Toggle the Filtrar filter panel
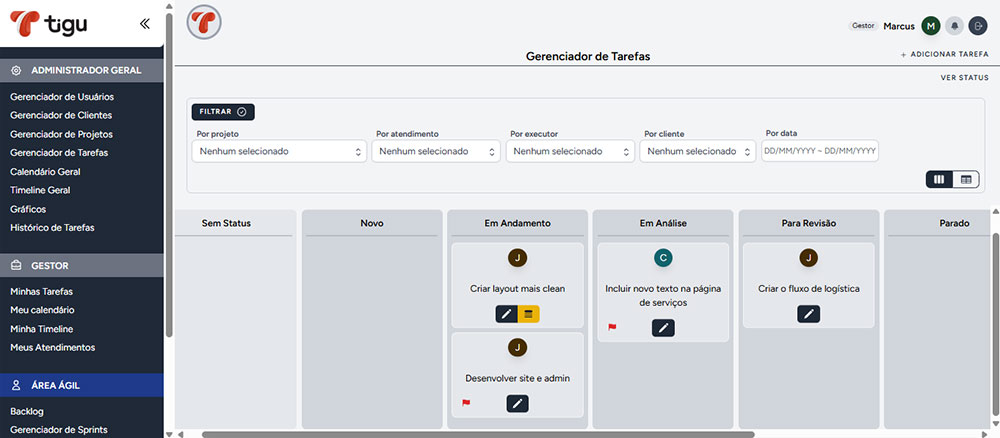 [223, 112]
